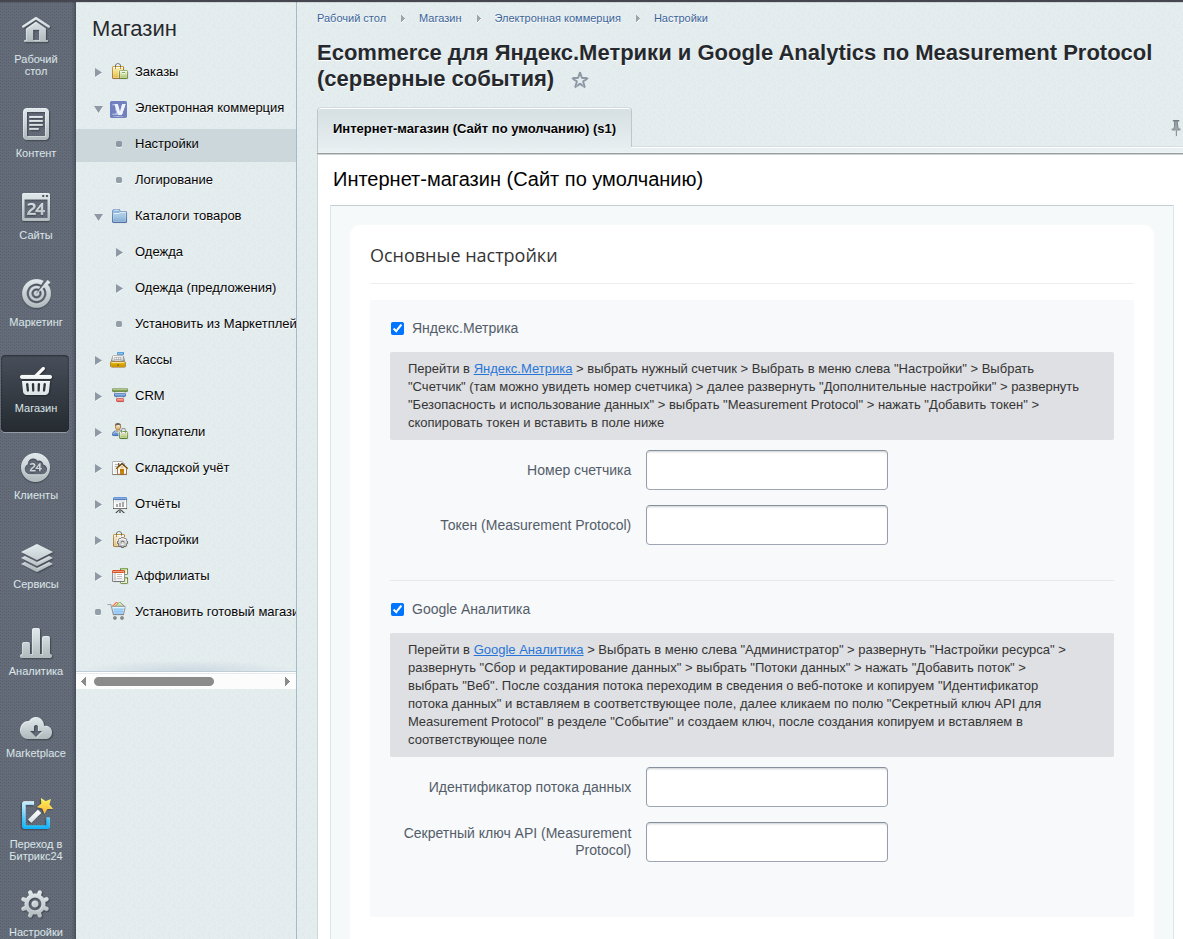Screen dimensions: 1183x939
Task: Uncheck the Google Аналитика checkbox
Action: (398, 609)
